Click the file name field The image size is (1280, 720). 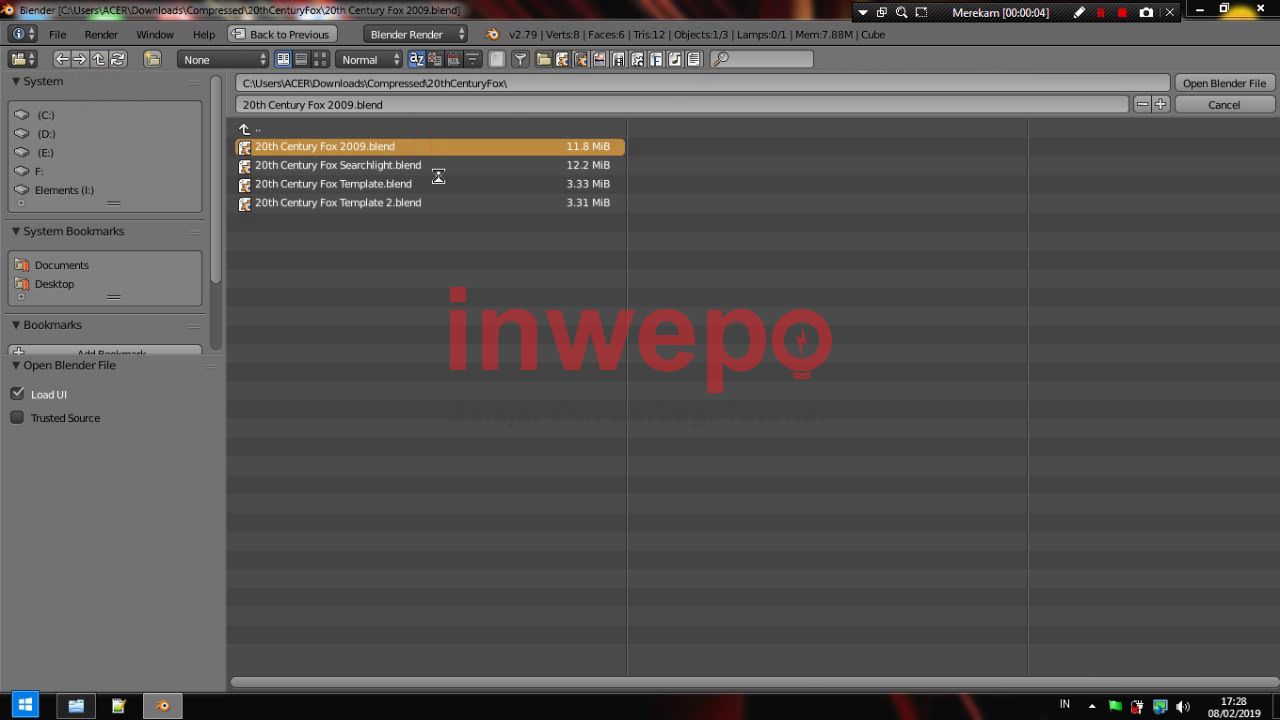[x=683, y=104]
